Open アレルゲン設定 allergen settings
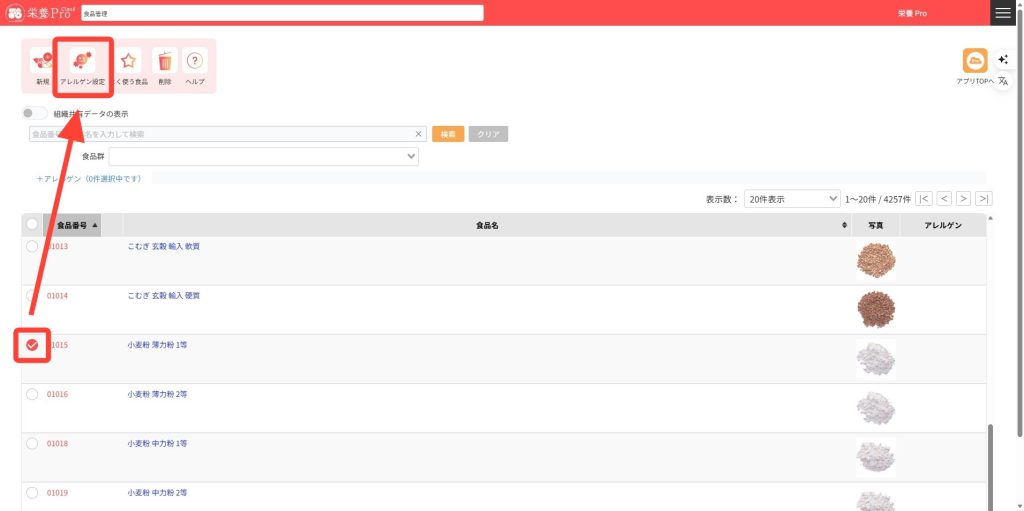Viewport: 1024px width, 511px height. 82,62
